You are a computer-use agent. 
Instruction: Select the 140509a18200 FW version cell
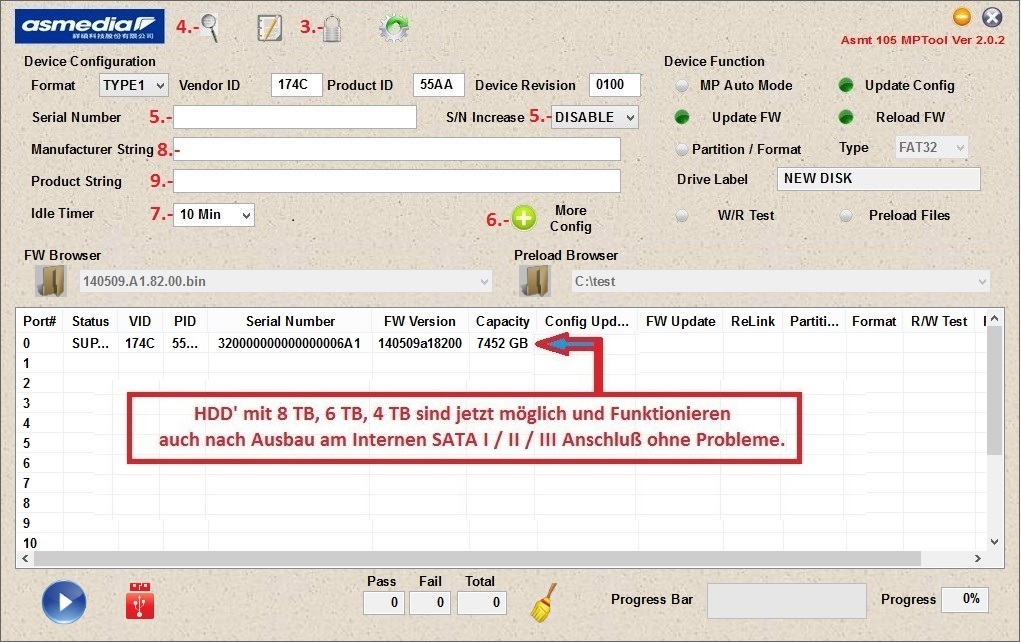[x=420, y=343]
